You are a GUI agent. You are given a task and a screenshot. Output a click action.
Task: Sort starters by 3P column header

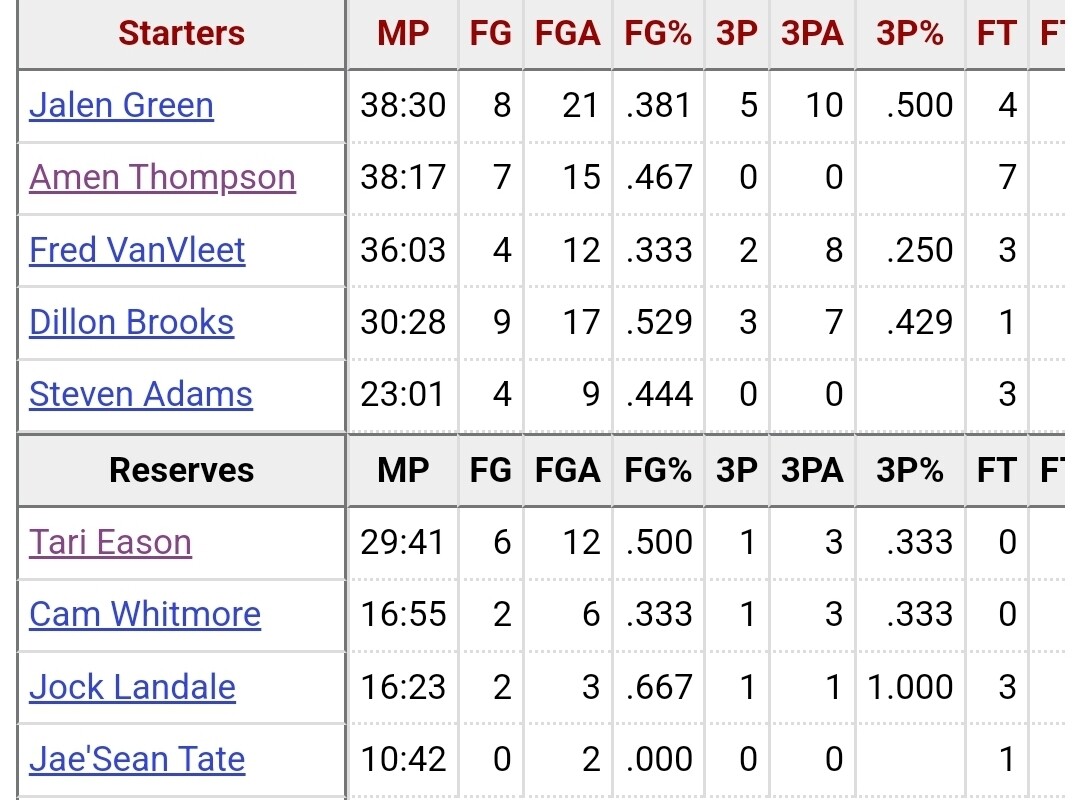(736, 33)
